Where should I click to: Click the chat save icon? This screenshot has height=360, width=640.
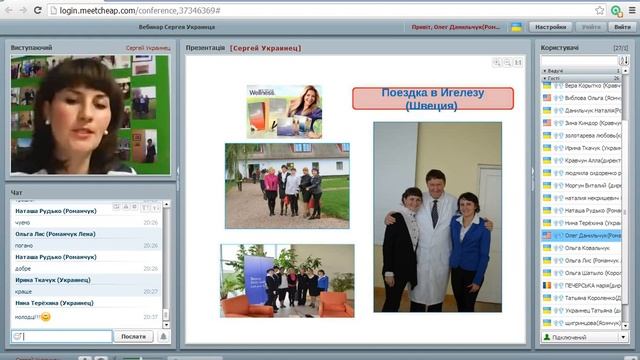pyautogui.click(x=116, y=207)
